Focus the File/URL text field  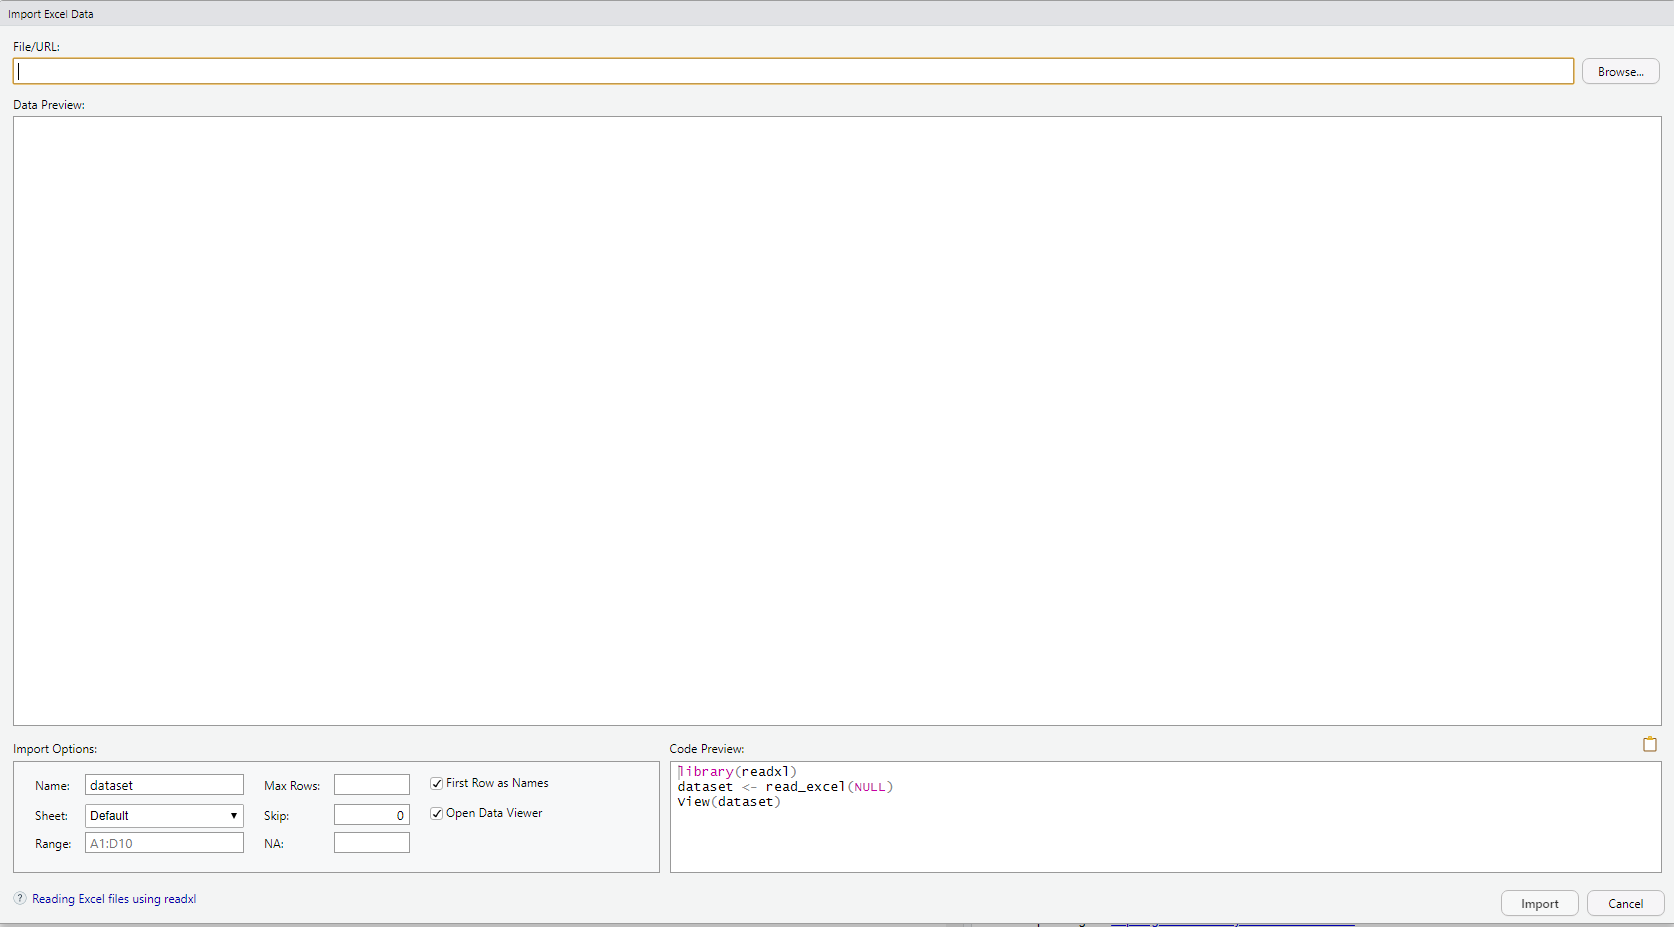point(792,71)
